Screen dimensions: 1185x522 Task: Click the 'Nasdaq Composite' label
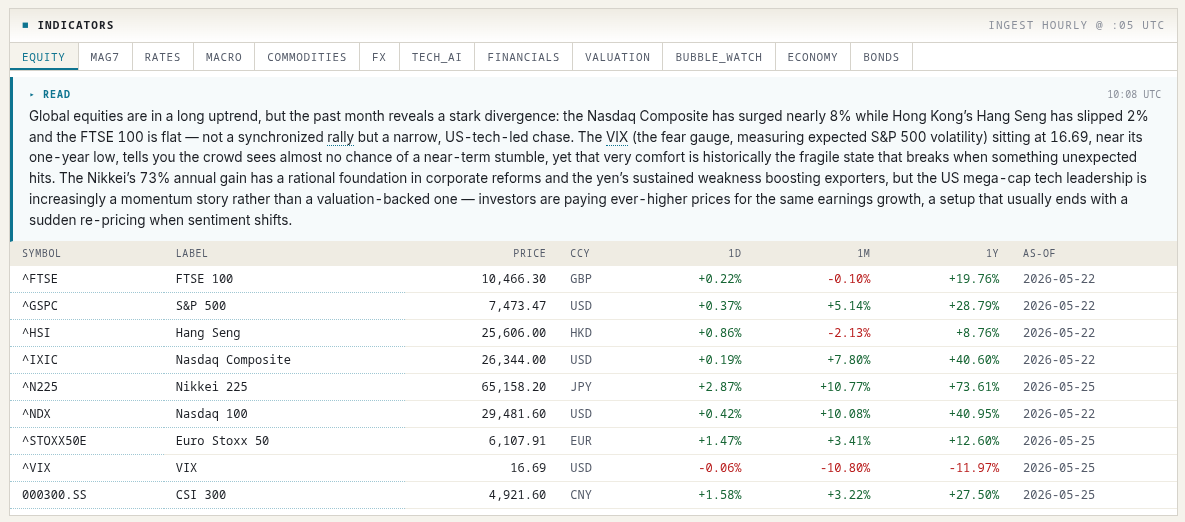click(x=233, y=360)
